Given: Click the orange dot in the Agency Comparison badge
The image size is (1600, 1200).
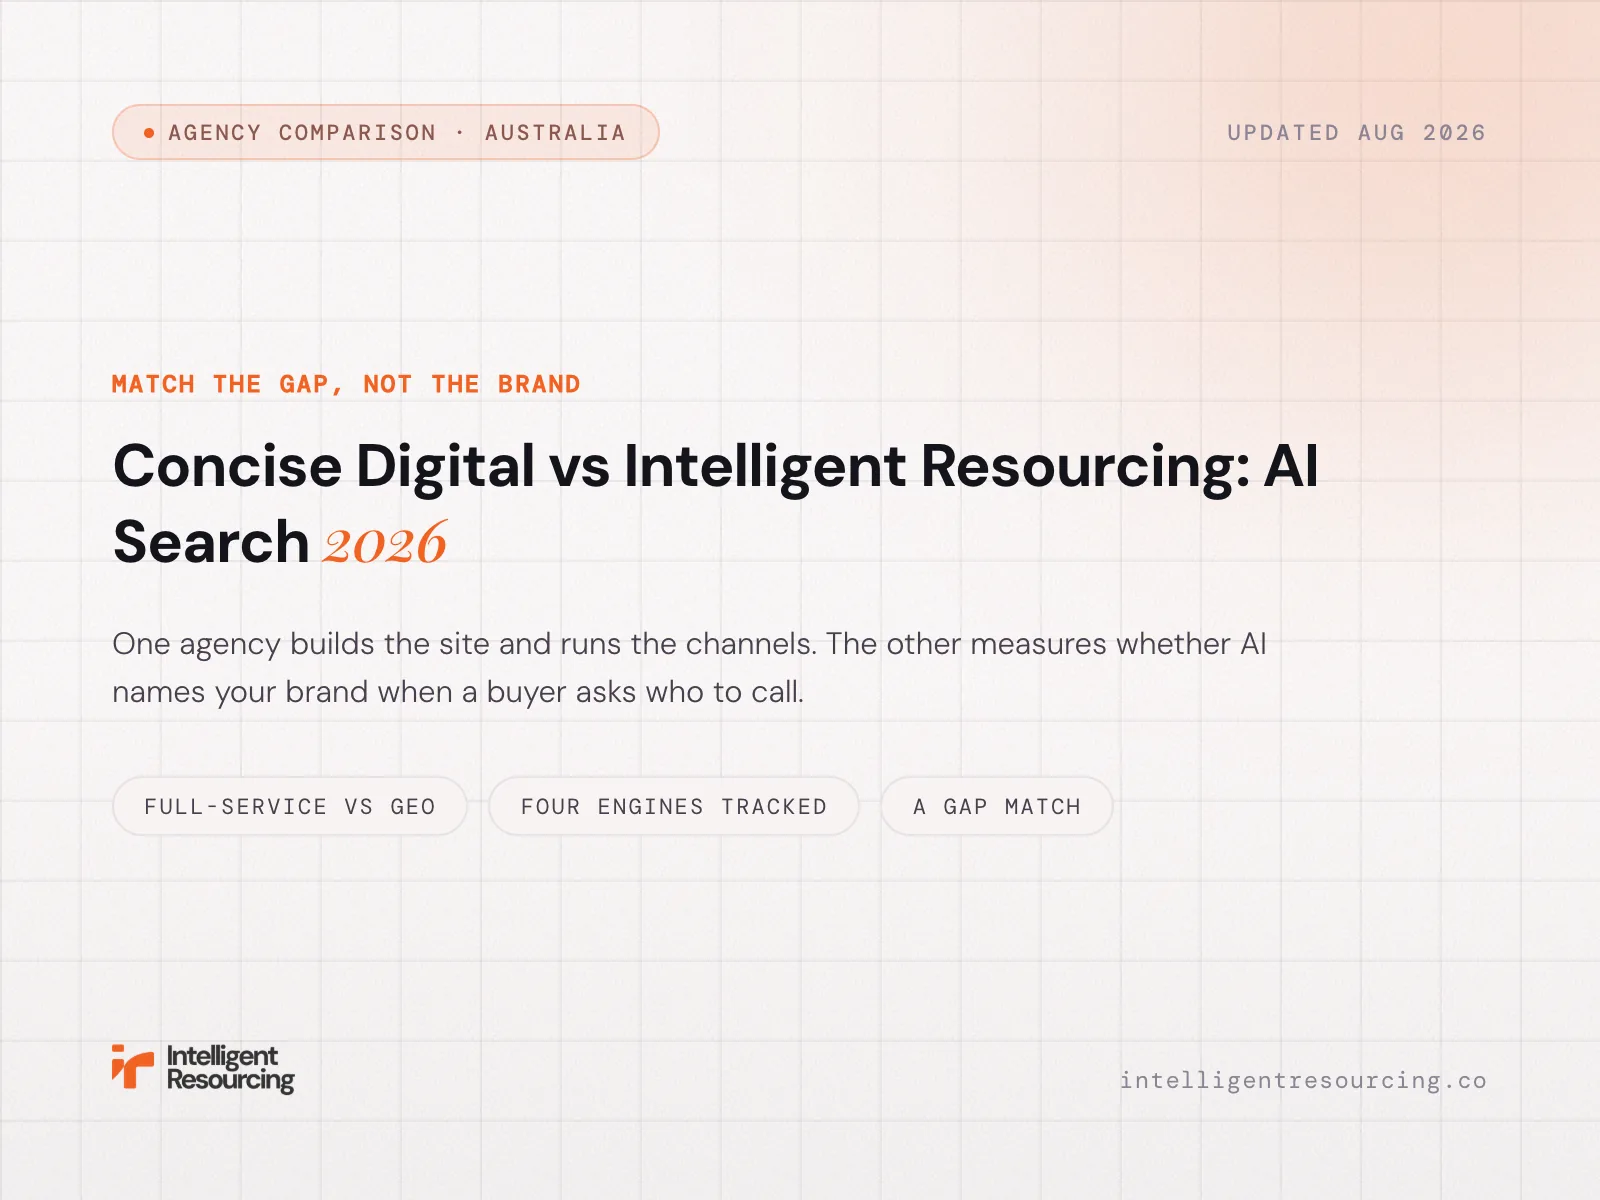Looking at the screenshot, I should click(149, 133).
